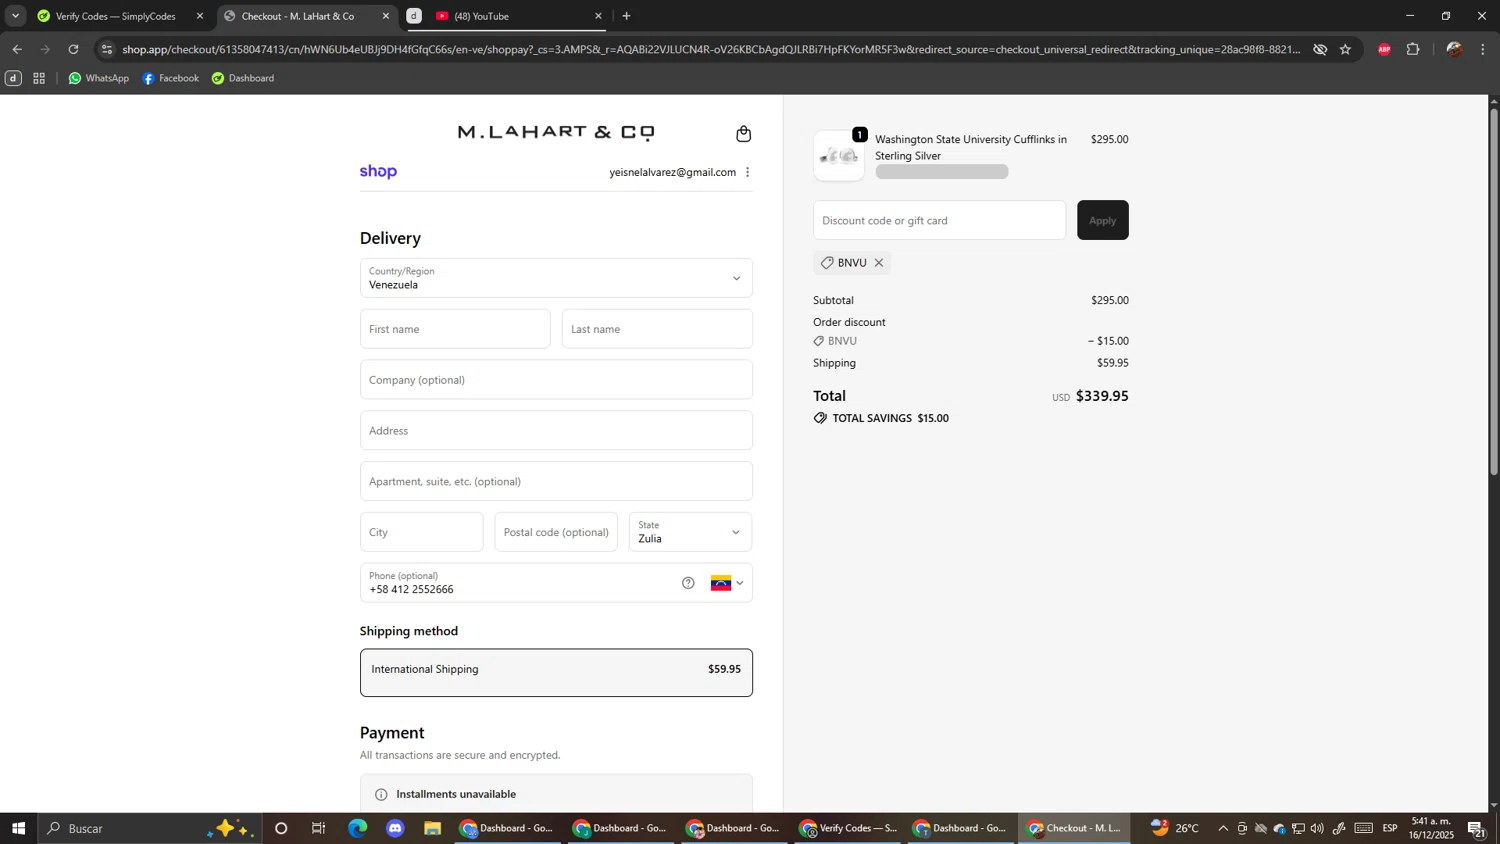Open the Windows Start menu
1500x844 pixels.
18,828
